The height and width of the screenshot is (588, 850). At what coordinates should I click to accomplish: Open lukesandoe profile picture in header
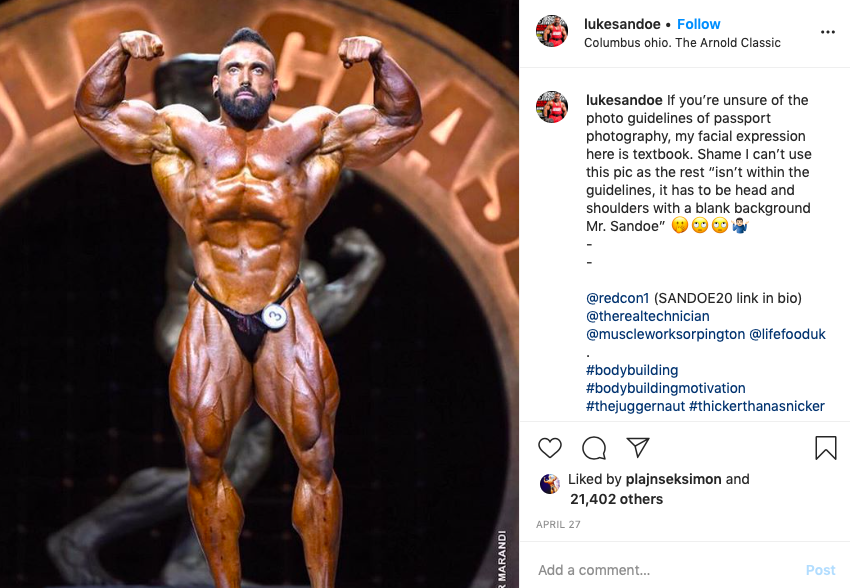pyautogui.click(x=552, y=31)
